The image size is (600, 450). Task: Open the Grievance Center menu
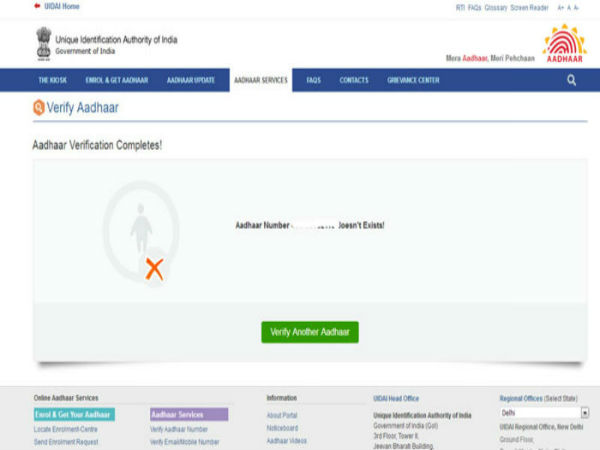point(412,80)
